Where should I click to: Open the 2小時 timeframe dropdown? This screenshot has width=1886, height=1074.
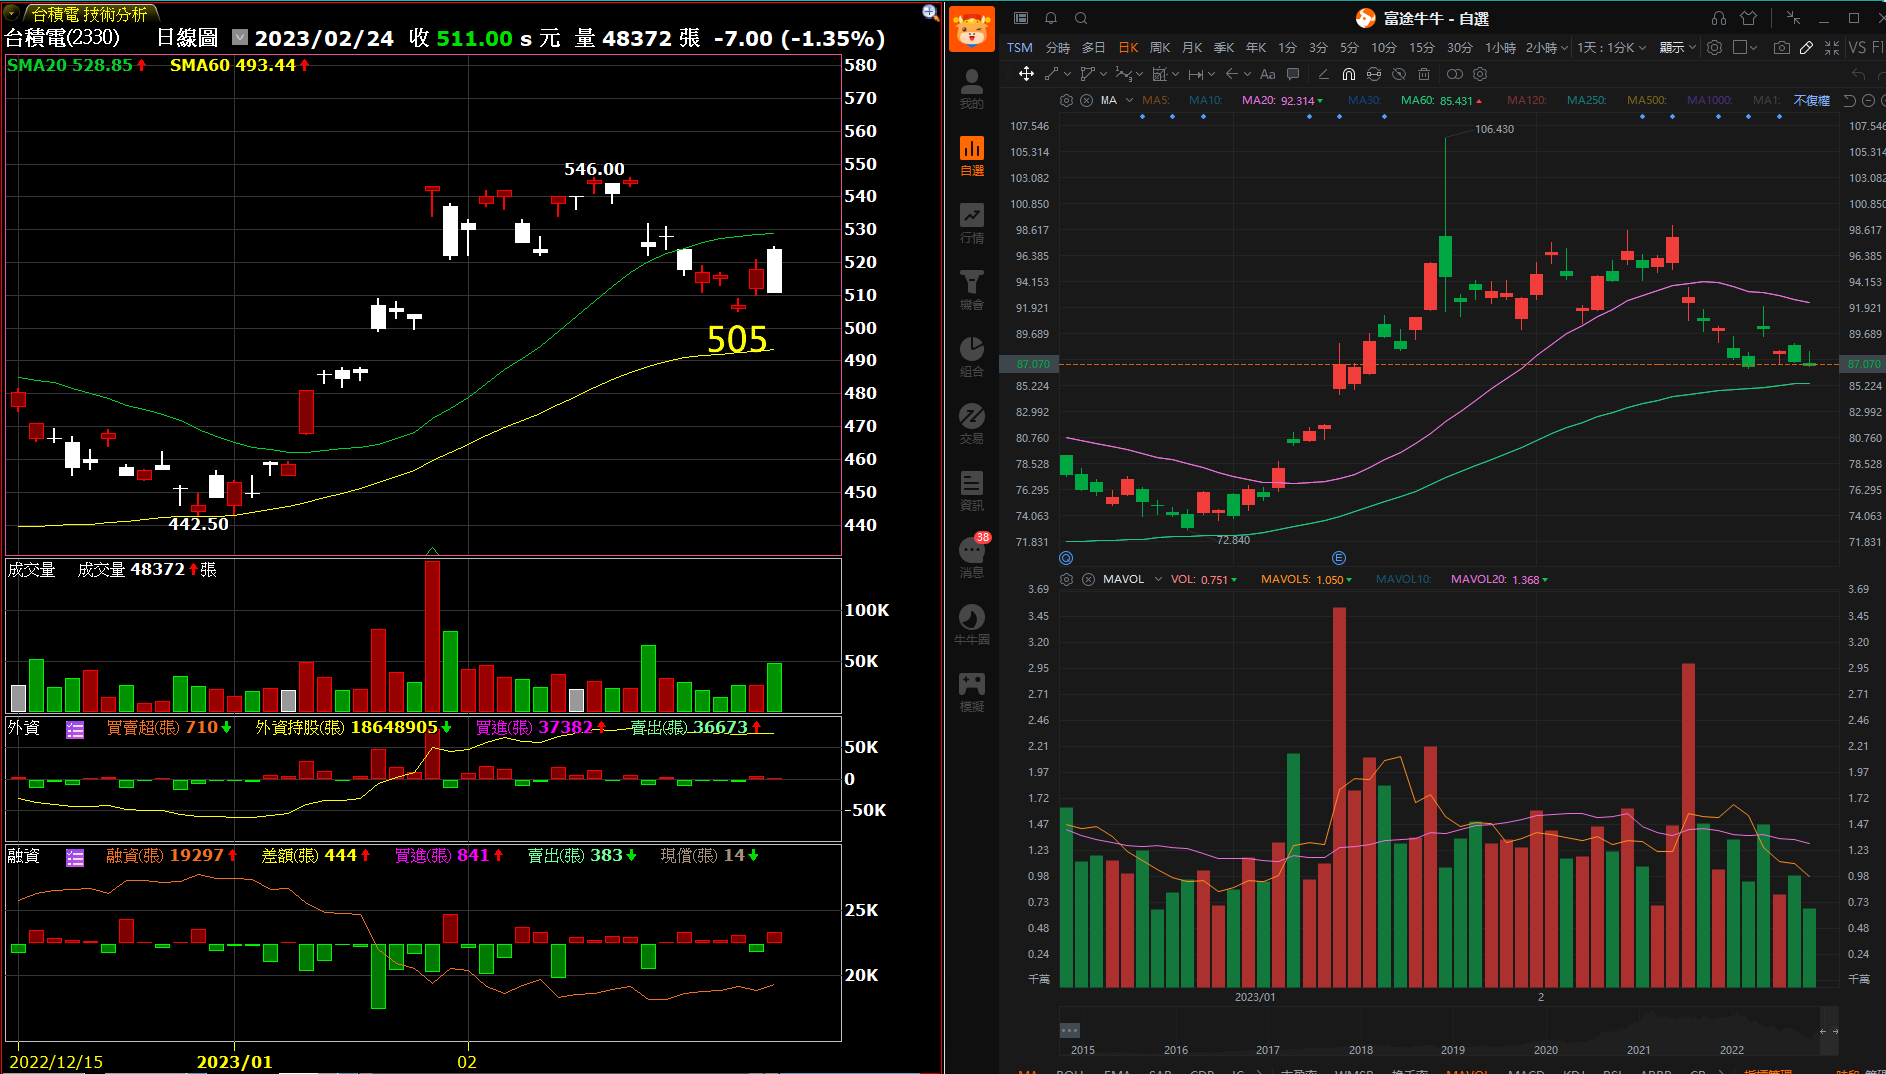[1546, 47]
